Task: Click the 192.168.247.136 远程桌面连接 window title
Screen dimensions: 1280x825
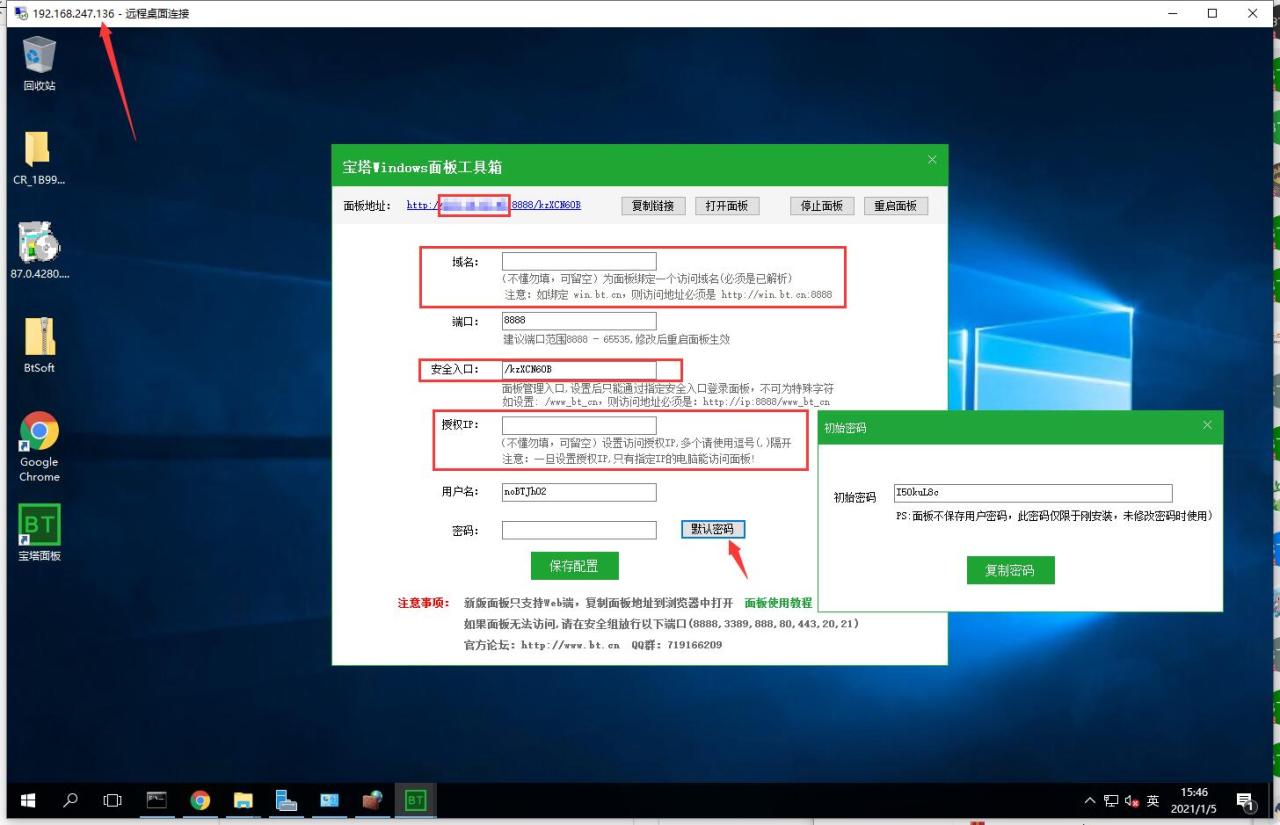Action: (111, 14)
